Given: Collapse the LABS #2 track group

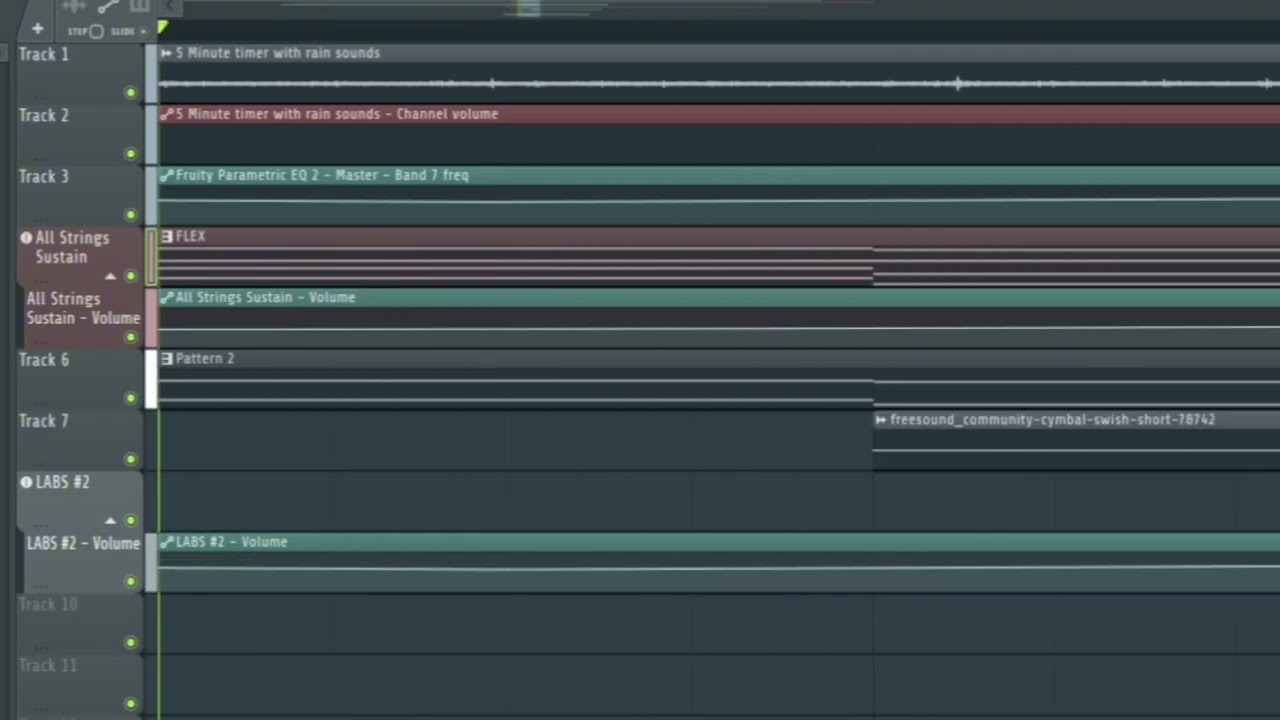Looking at the screenshot, I should click(110, 520).
